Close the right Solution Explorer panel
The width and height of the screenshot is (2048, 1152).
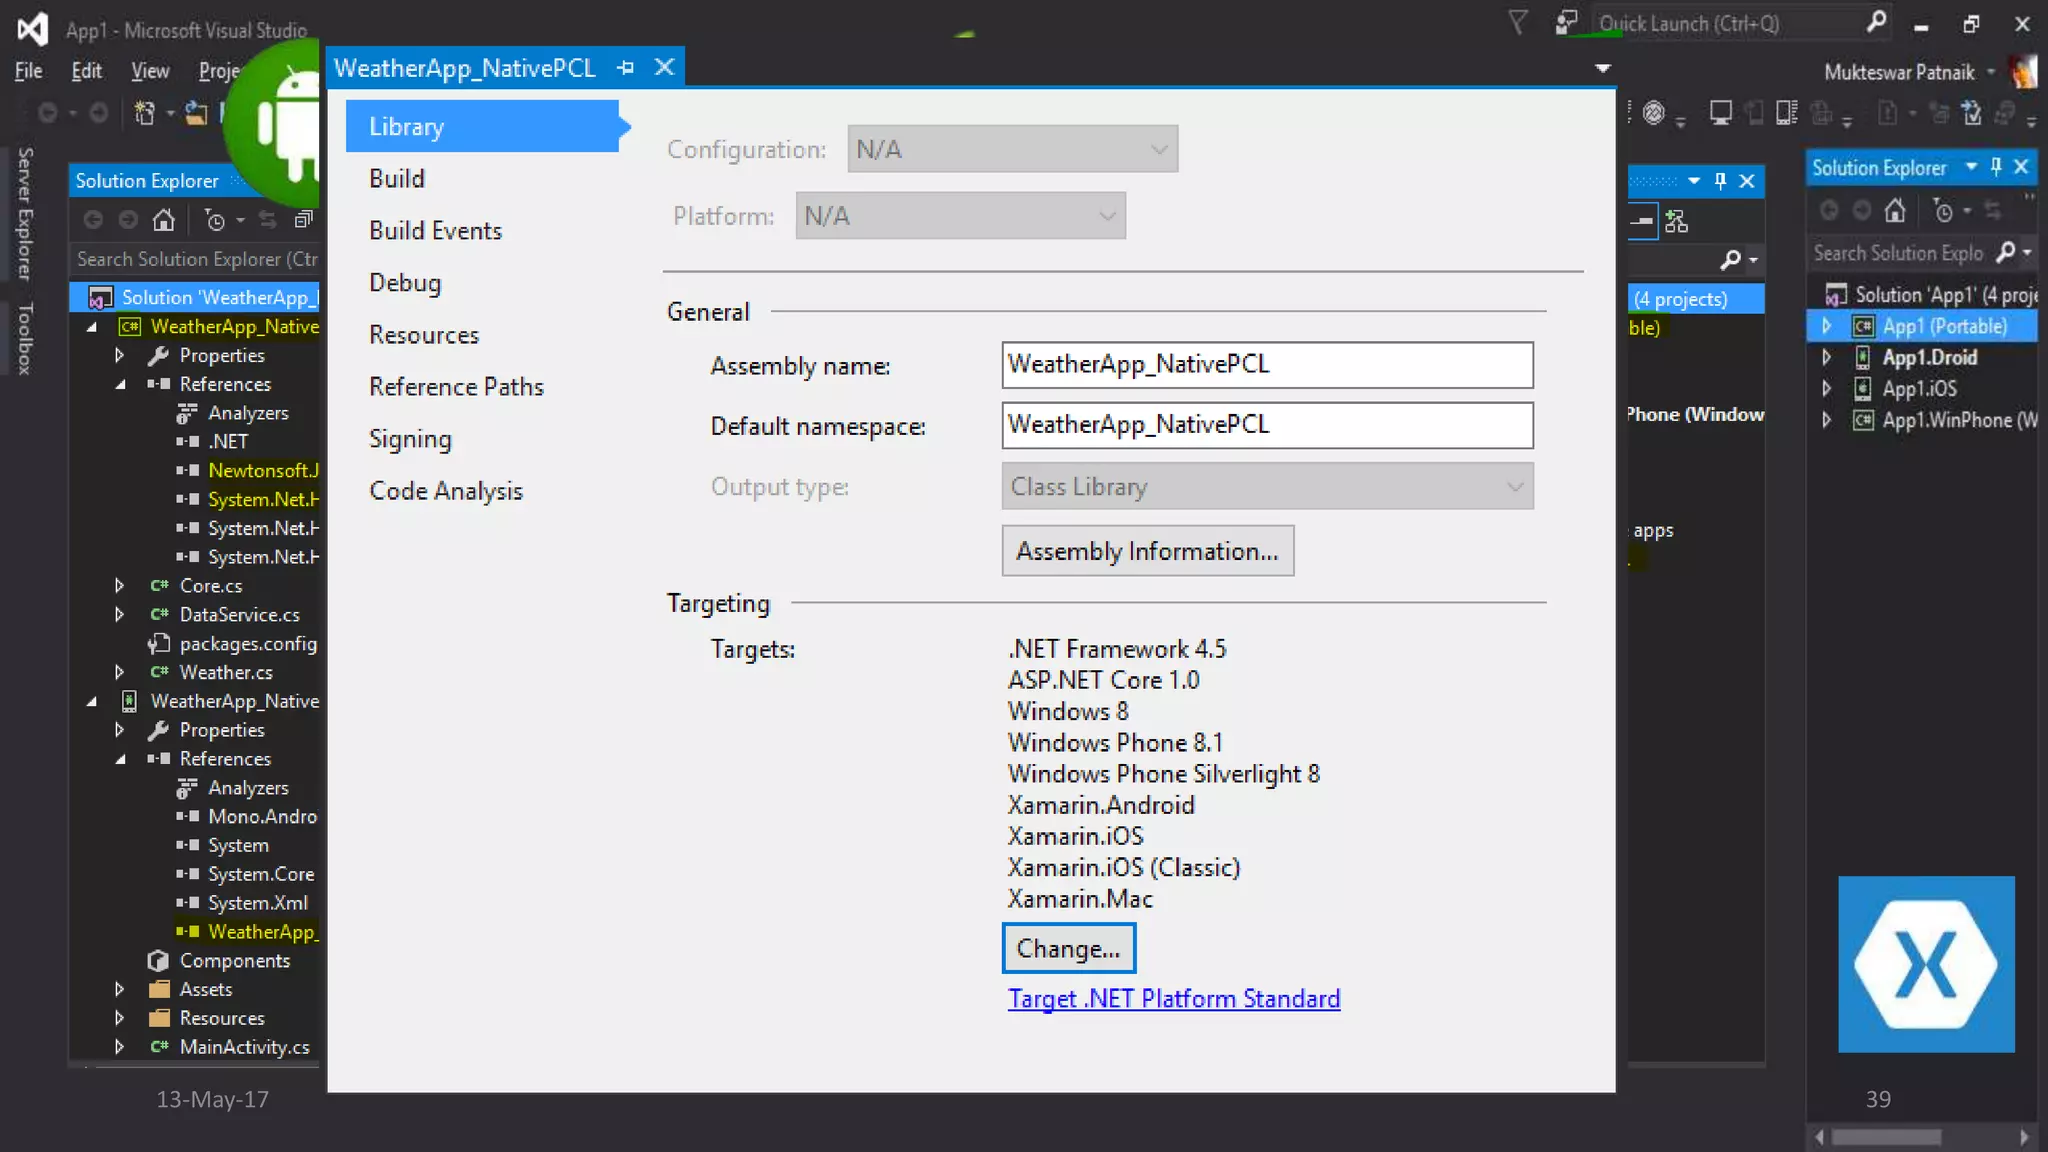tap(2021, 167)
